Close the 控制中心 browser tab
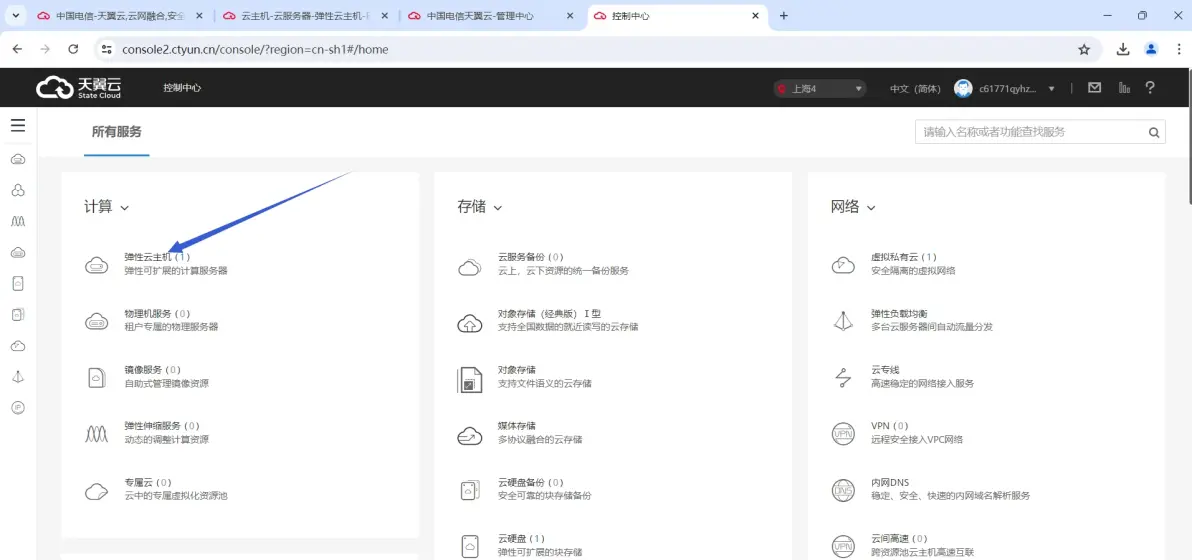This screenshot has height=560, width=1192. (756, 16)
